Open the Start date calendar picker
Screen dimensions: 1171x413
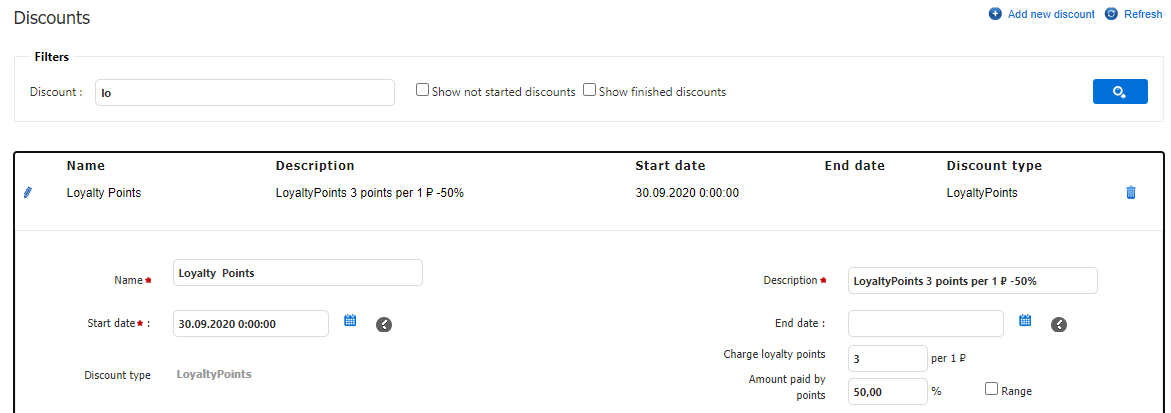click(350, 321)
